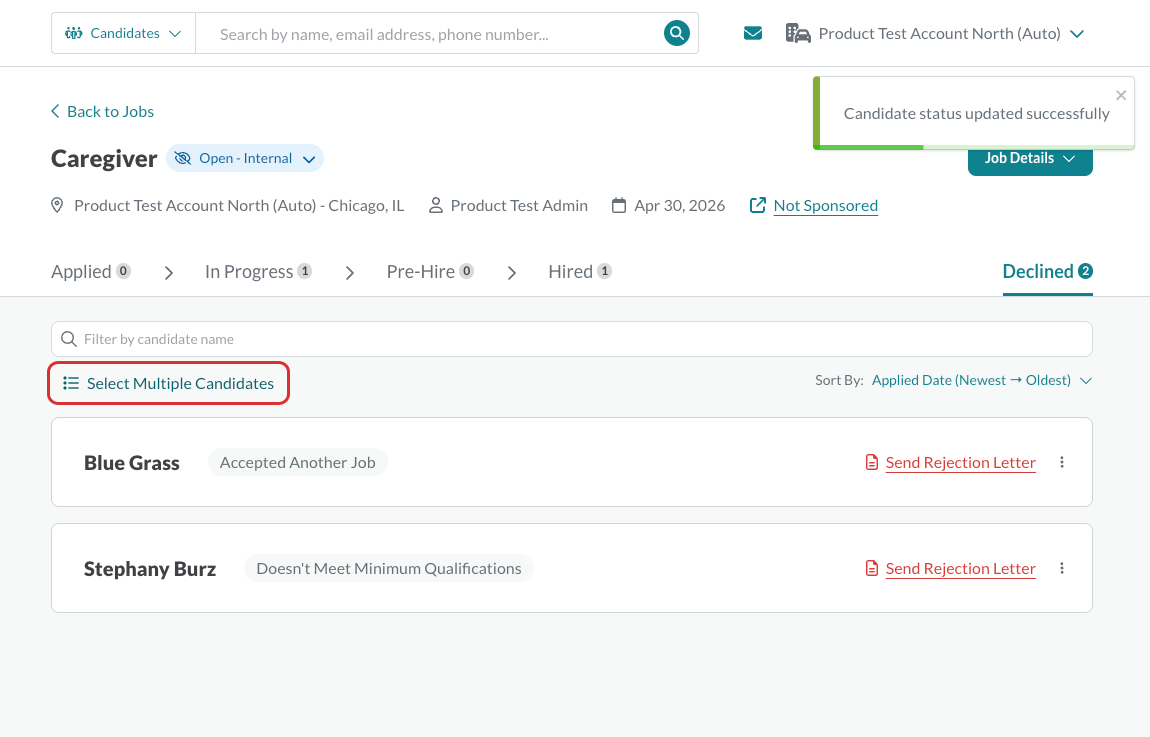This screenshot has width=1150, height=737.
Task: Click the building and car account icon
Action: click(x=798, y=33)
